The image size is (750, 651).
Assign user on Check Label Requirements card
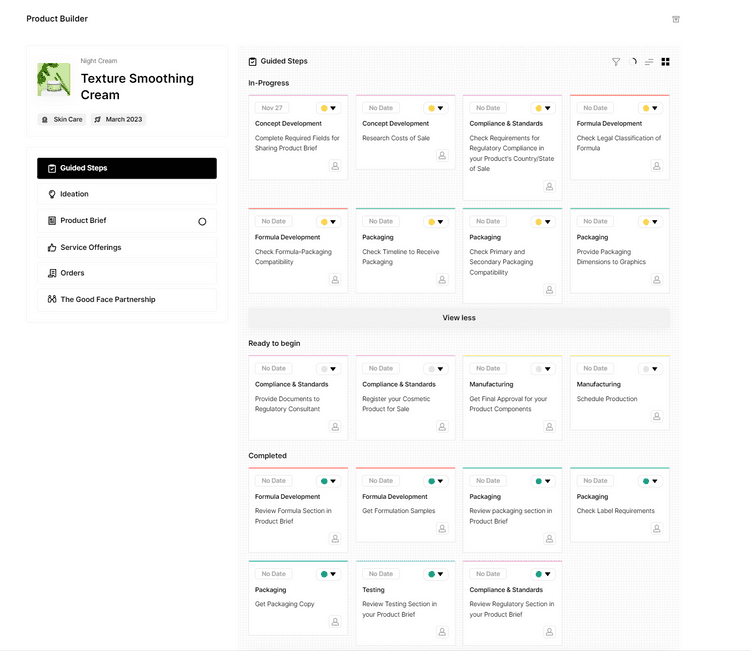(x=657, y=529)
